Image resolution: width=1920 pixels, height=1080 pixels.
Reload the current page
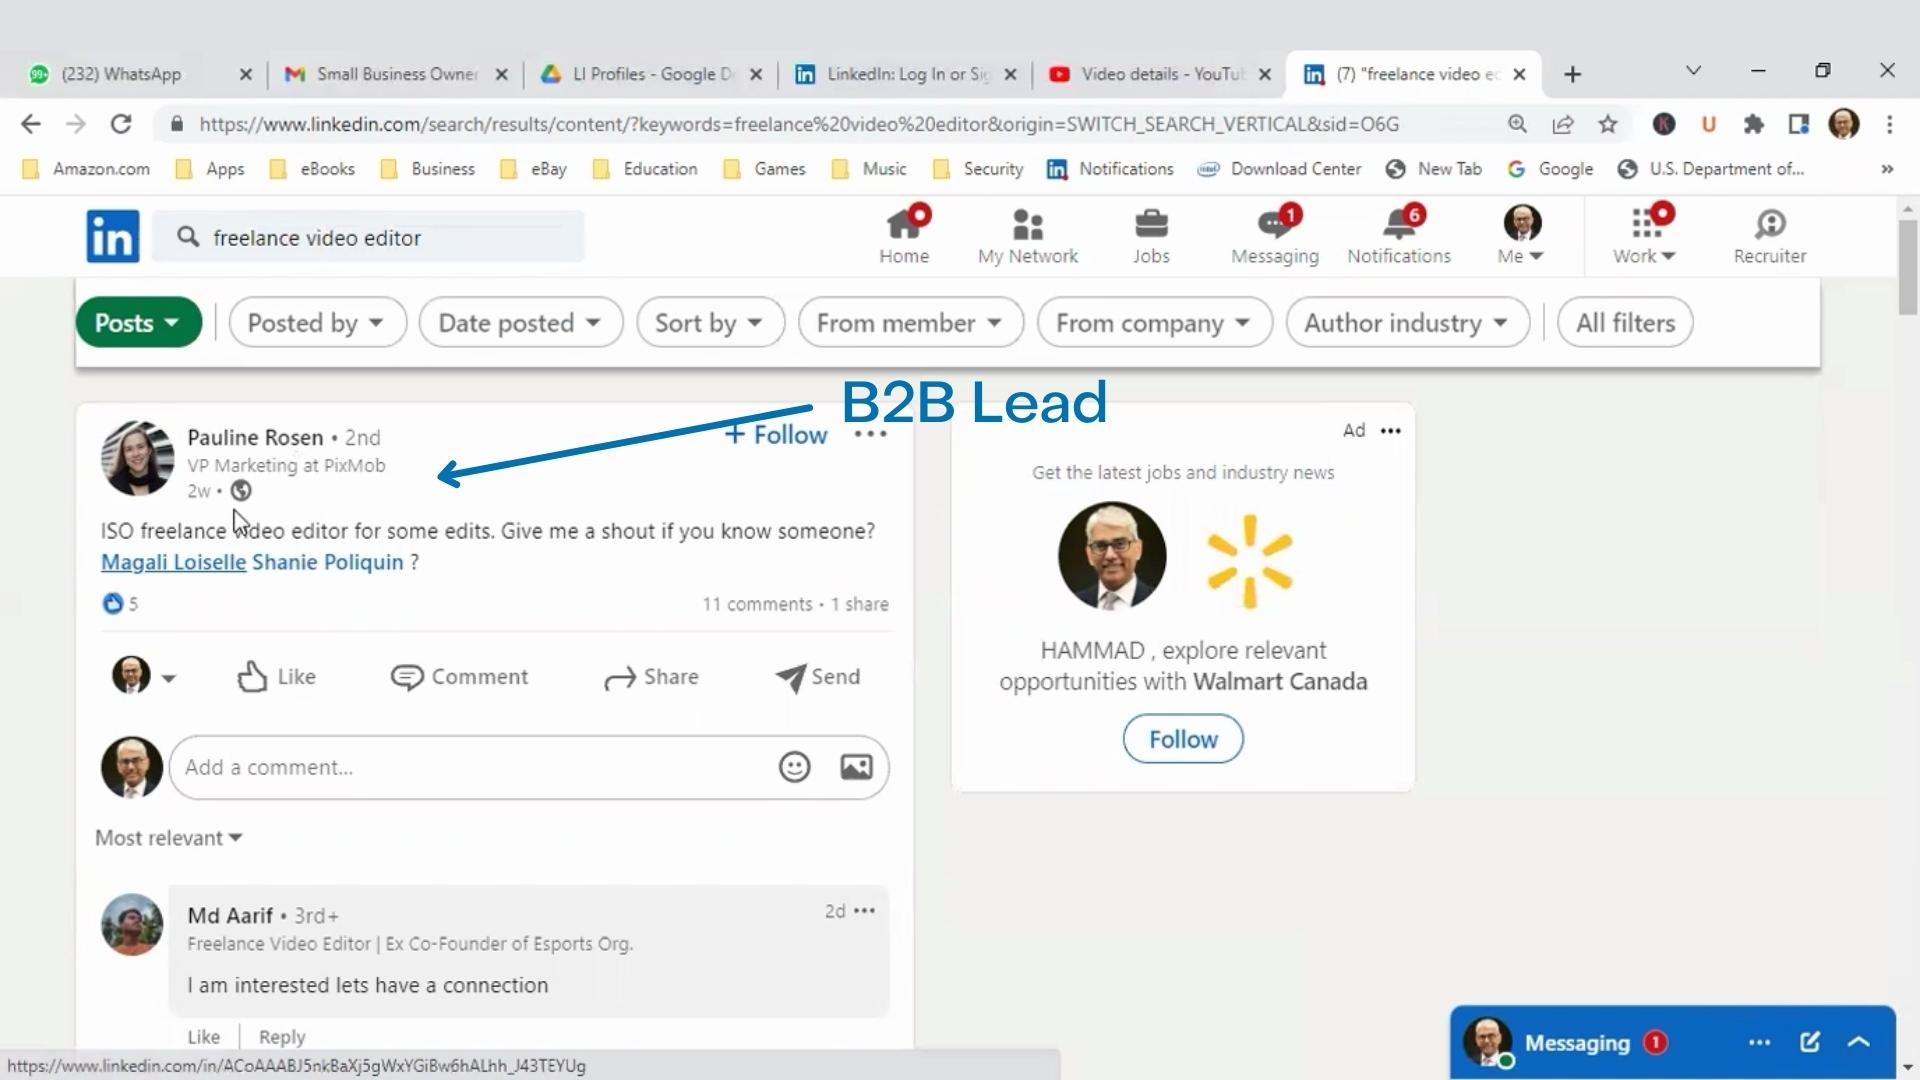click(x=121, y=124)
